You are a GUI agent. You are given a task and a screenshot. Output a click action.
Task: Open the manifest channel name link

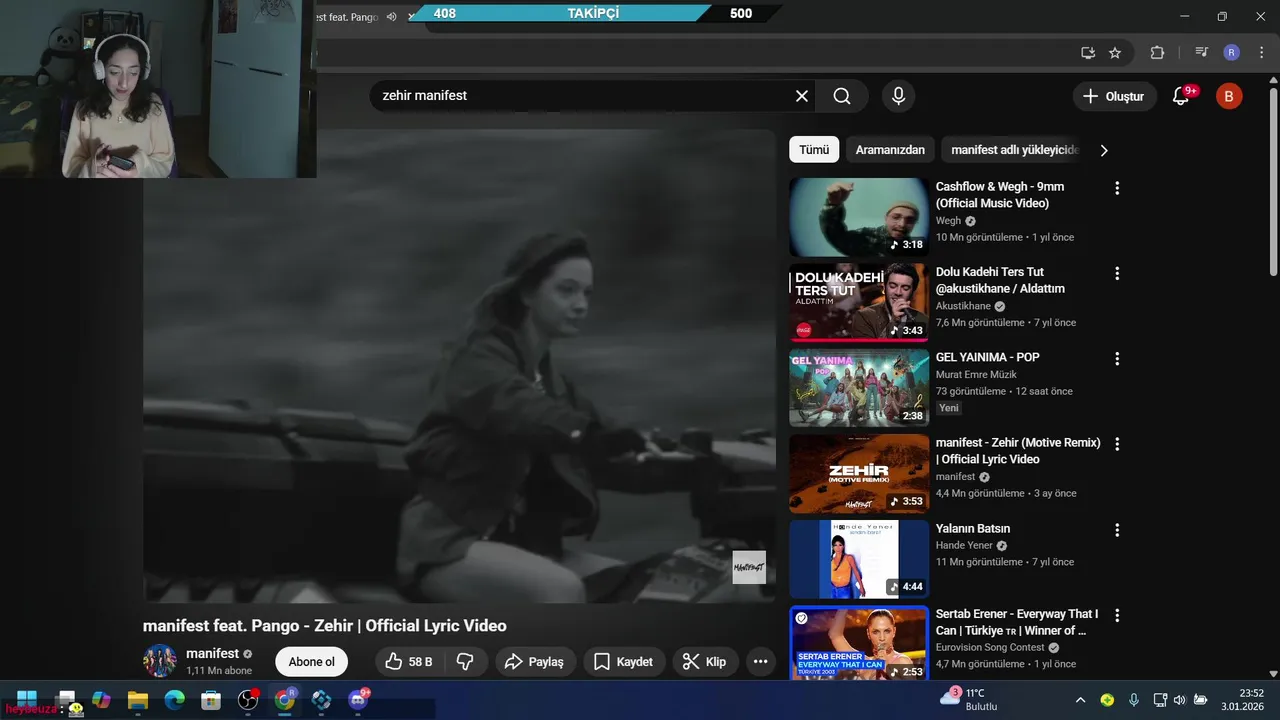point(212,653)
